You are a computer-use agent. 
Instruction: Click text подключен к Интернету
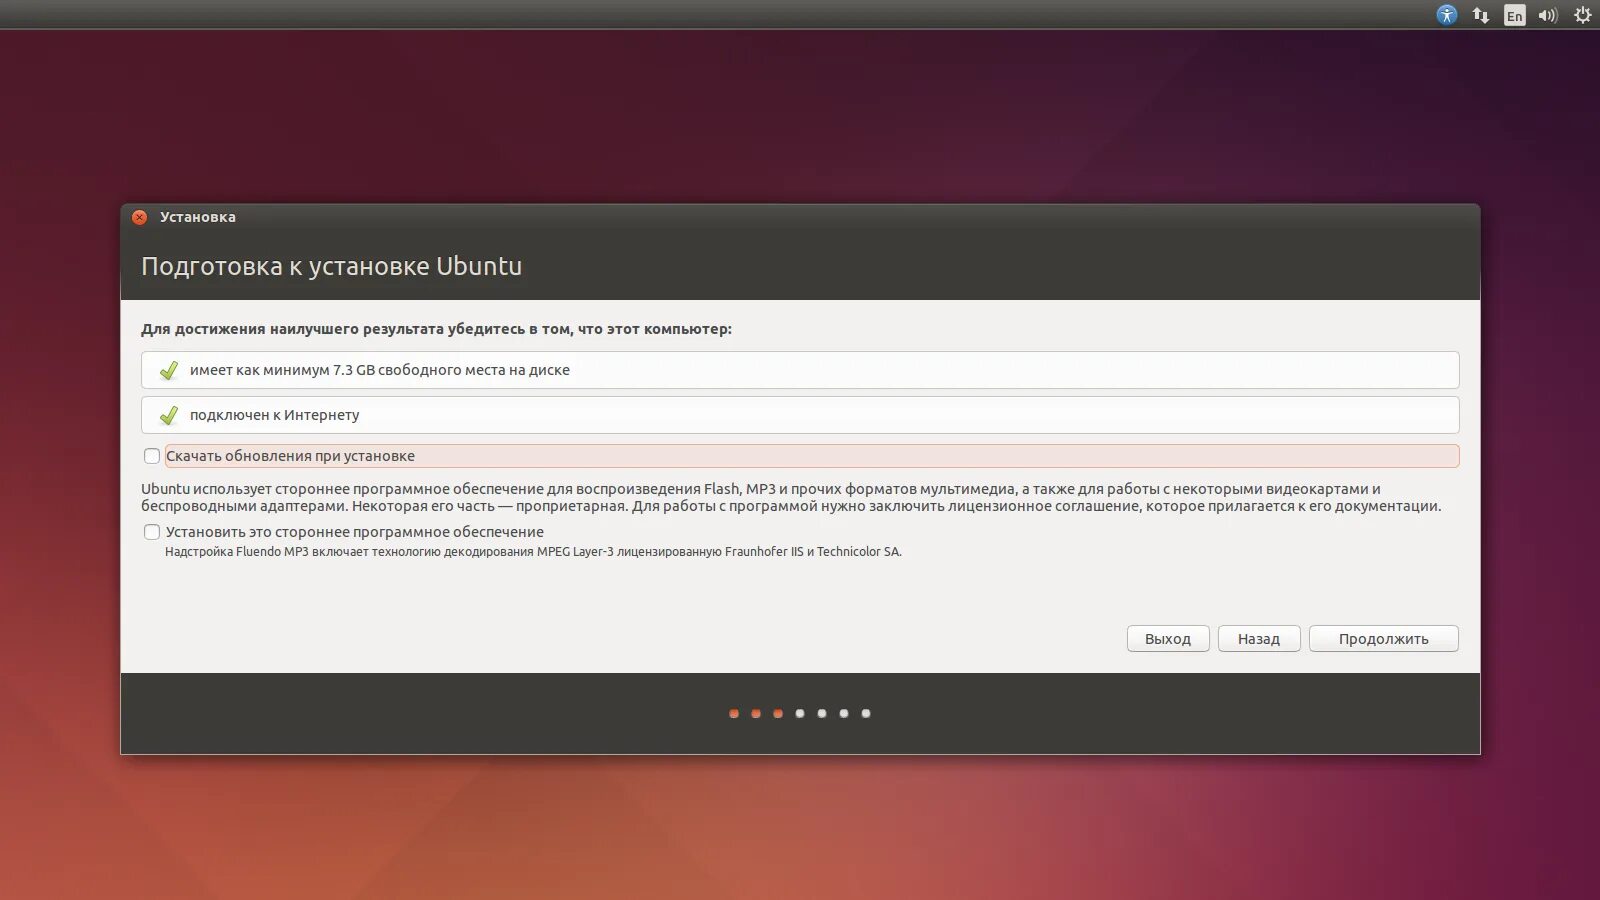[274, 415]
